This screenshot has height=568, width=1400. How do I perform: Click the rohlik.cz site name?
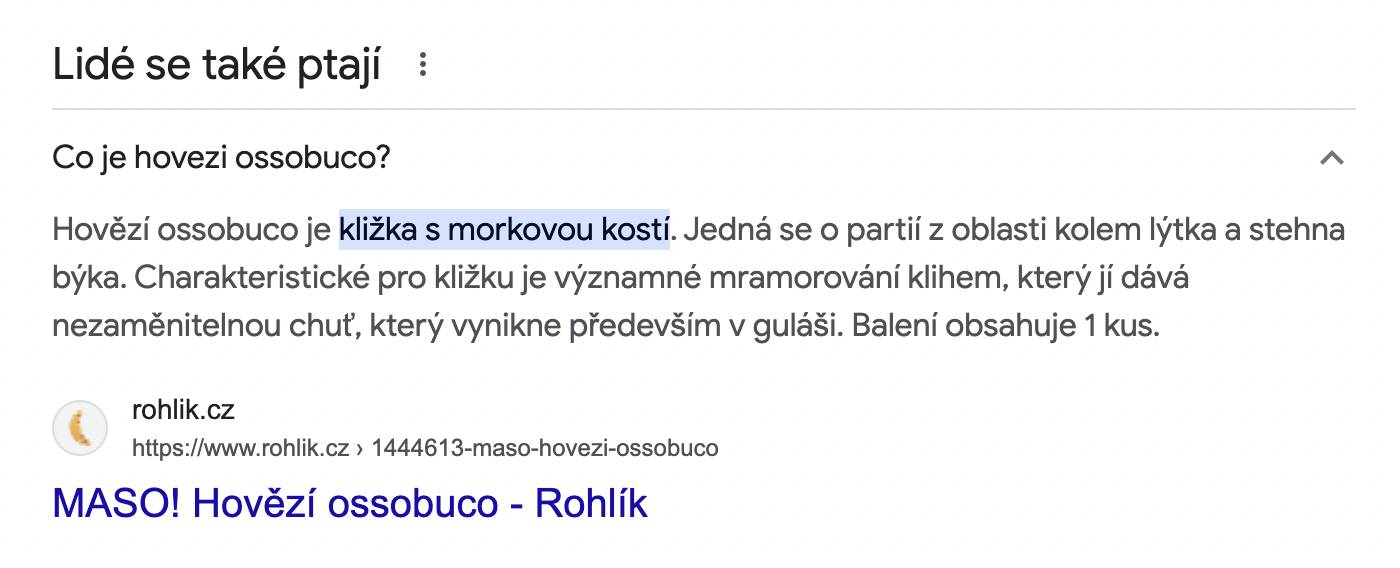183,410
